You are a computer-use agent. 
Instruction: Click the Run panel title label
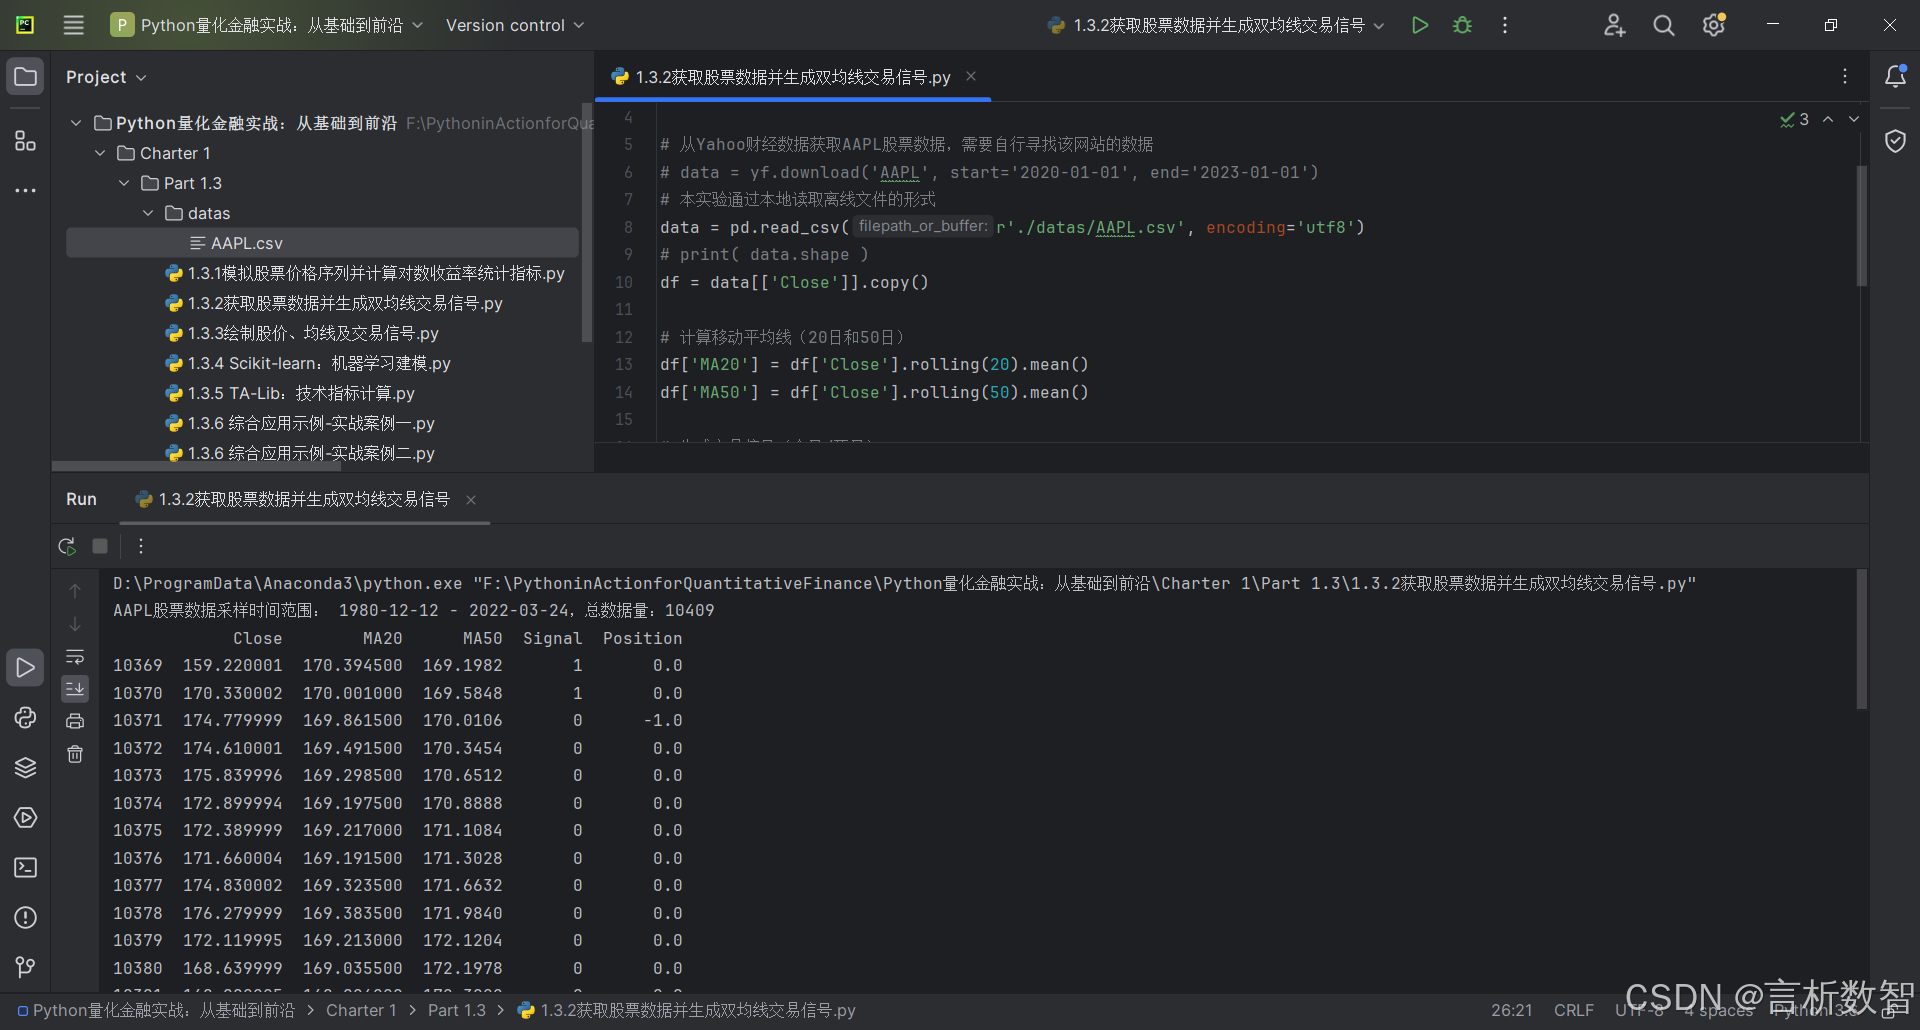[x=81, y=499]
